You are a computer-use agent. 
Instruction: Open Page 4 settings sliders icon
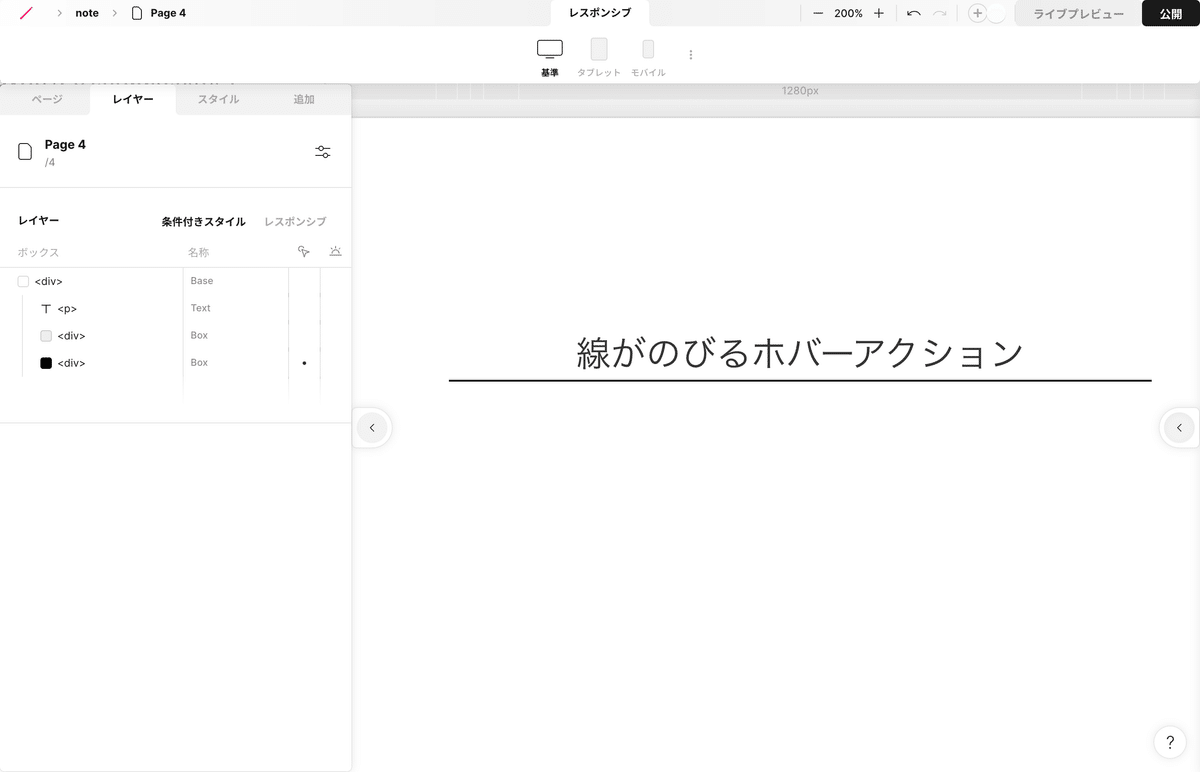[323, 152]
